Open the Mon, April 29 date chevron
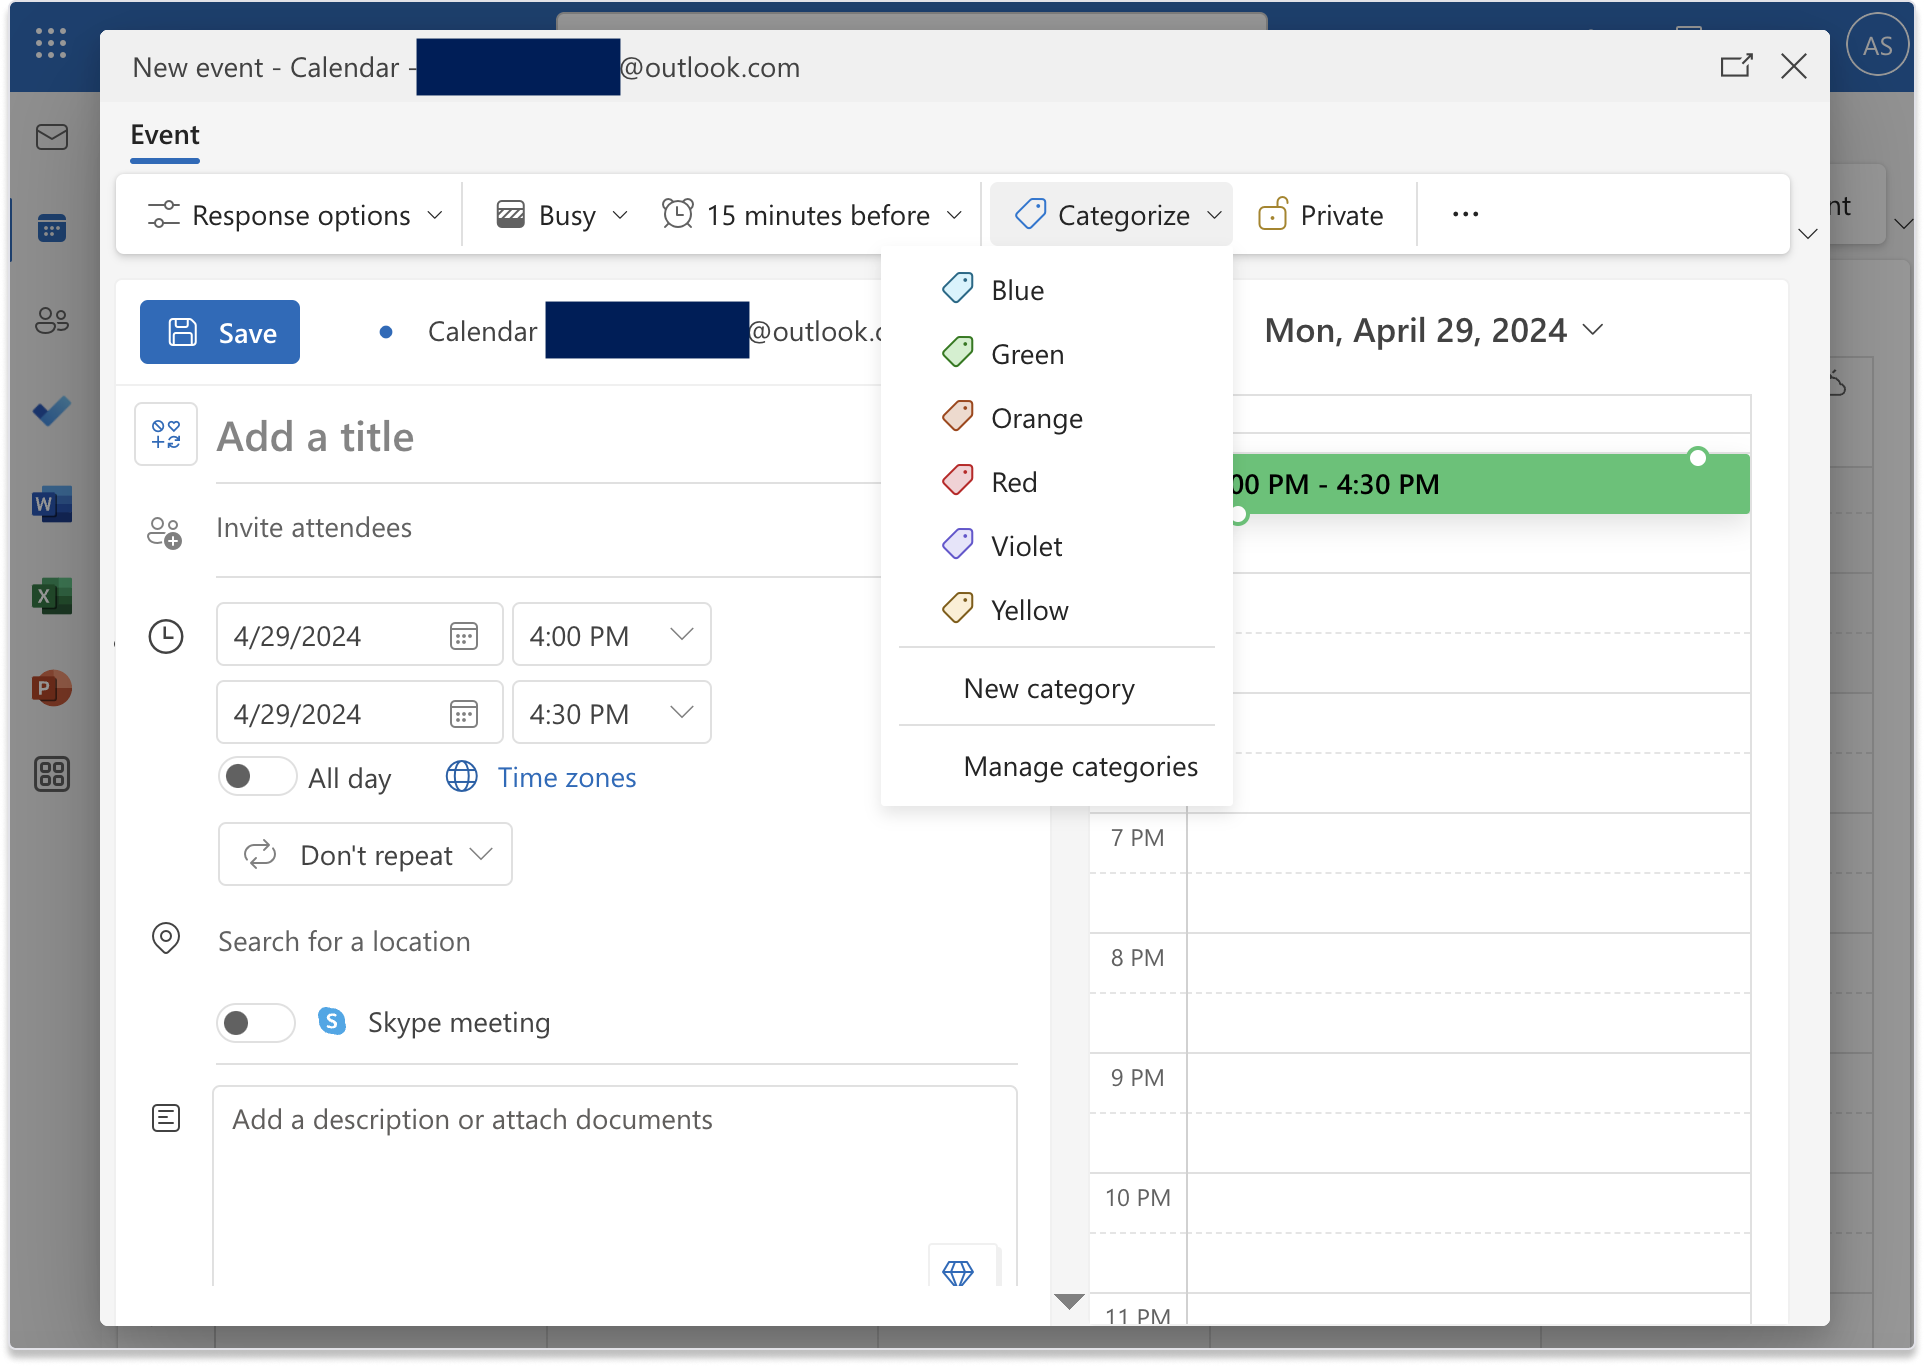Screen dimensions: 1924x1366 (1594, 330)
